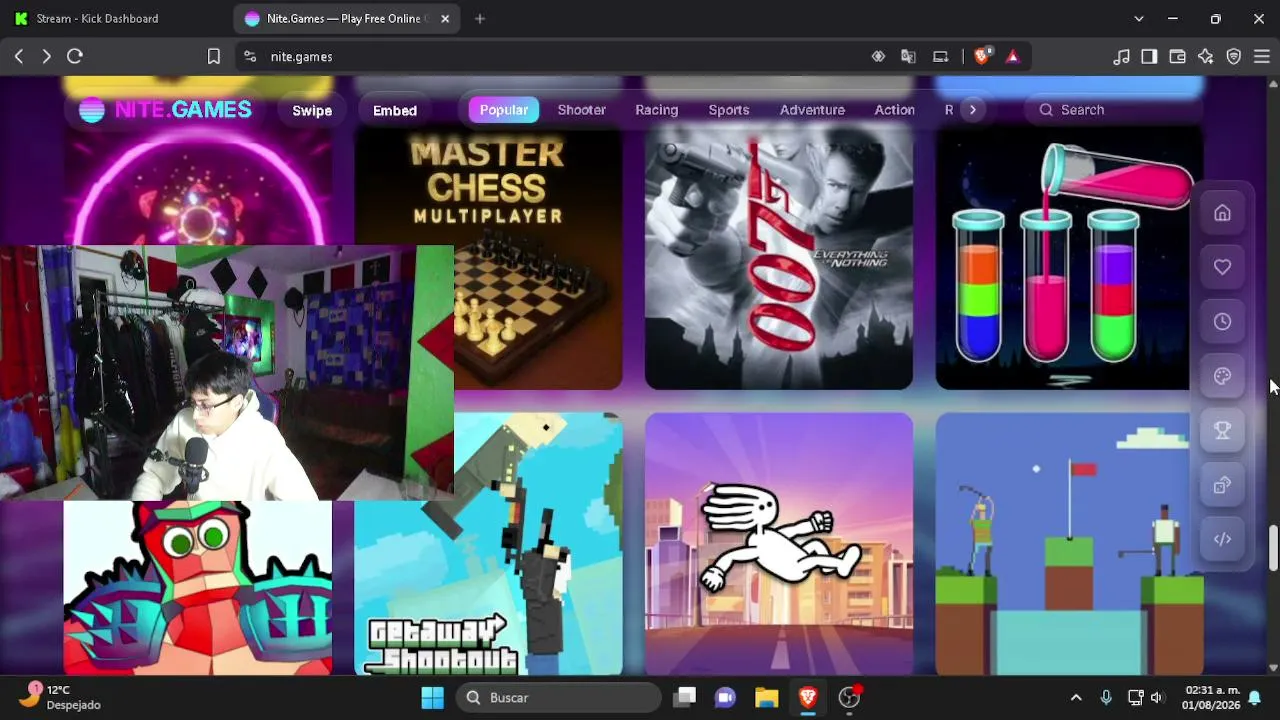Open the neon pink orb game
This screenshot has height=720, width=1280.
click(x=198, y=186)
